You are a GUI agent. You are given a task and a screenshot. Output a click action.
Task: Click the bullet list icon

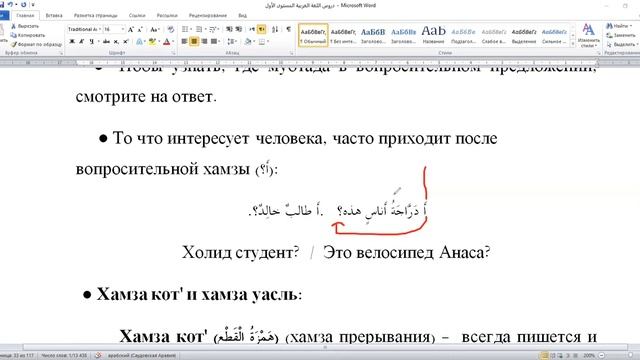click(185, 29)
